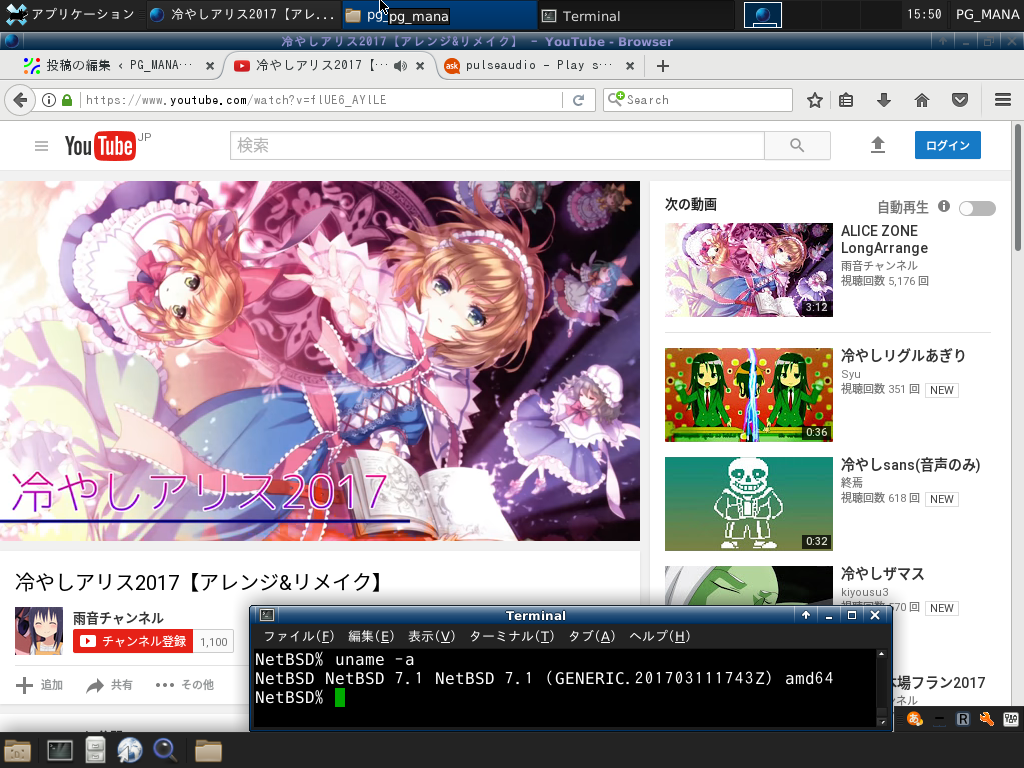Go back using the browser back arrow
Viewport: 1024px width, 768px height.
pyautogui.click(x=20, y=100)
